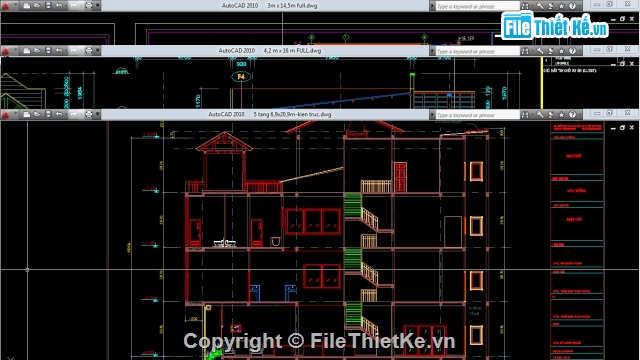640x360 pixels.
Task: Click binoculars search icon in 3m x 14,5m window
Action: [525, 6]
